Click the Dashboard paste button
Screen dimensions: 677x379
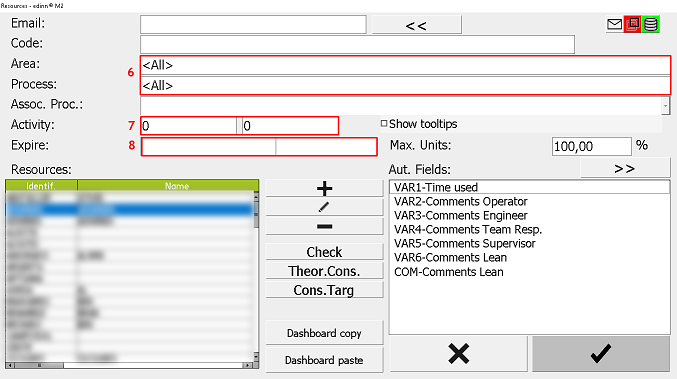(324, 360)
